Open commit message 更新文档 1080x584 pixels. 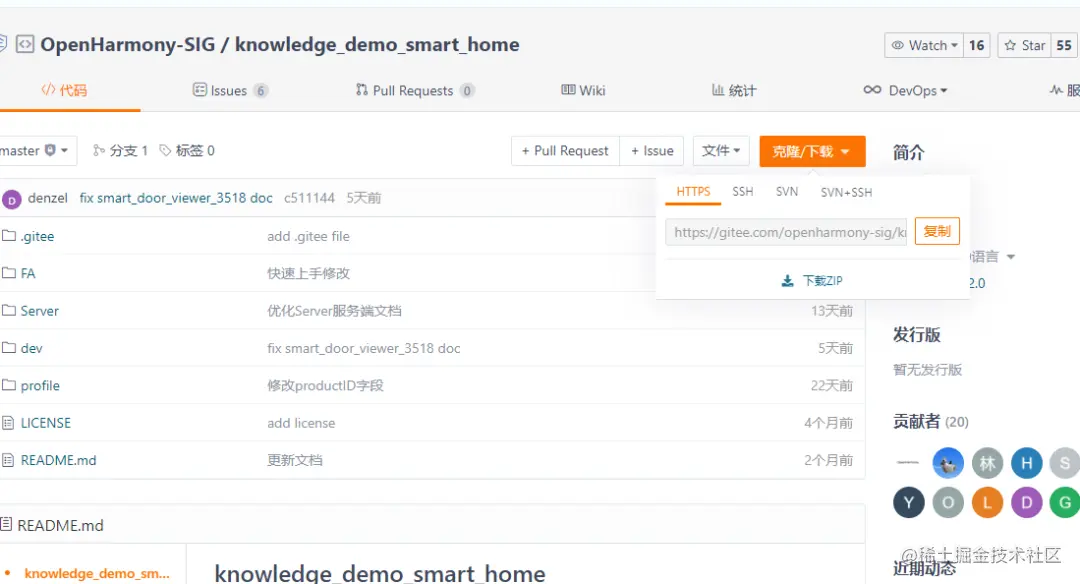point(295,460)
